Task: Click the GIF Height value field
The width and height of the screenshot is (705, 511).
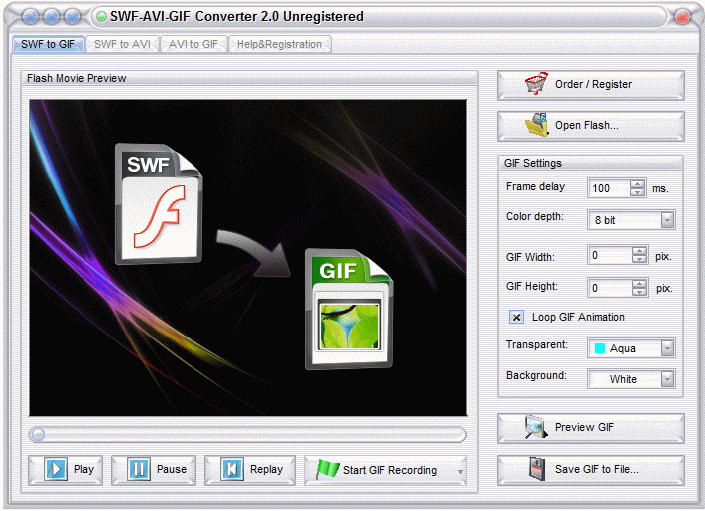Action: coord(610,288)
